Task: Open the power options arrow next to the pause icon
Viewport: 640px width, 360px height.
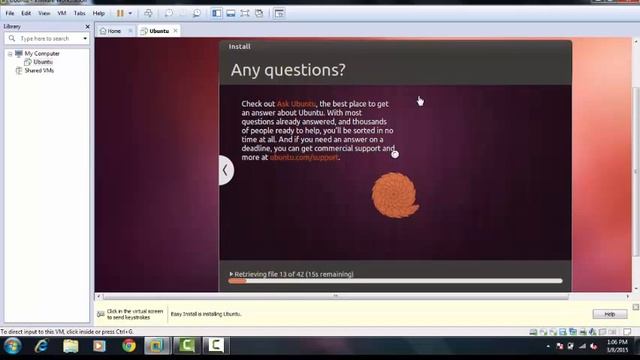Action: [130, 13]
